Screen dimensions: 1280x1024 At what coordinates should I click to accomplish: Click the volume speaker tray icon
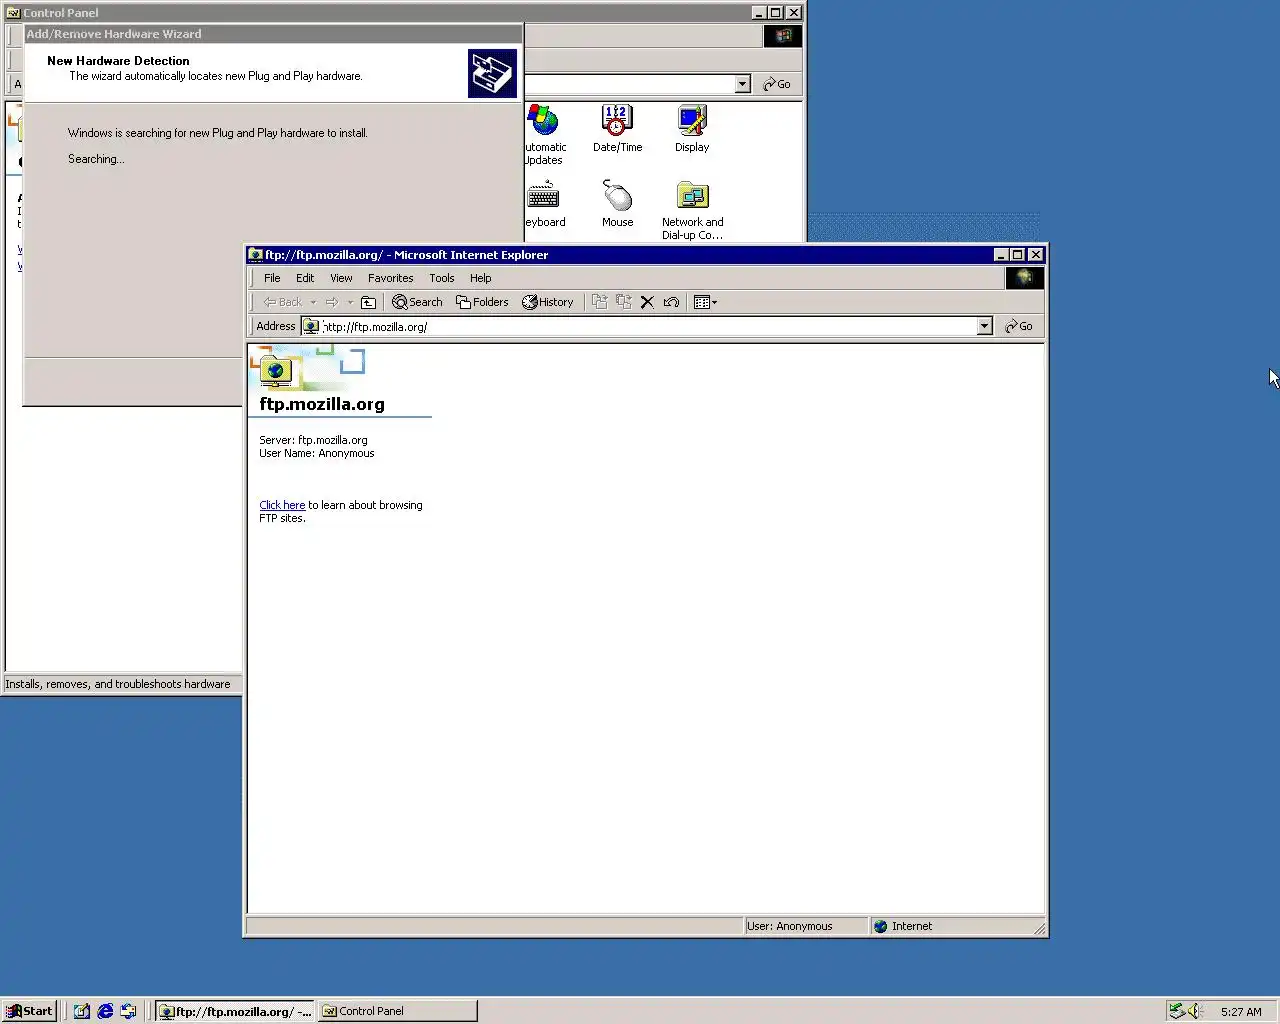[1195, 1011]
